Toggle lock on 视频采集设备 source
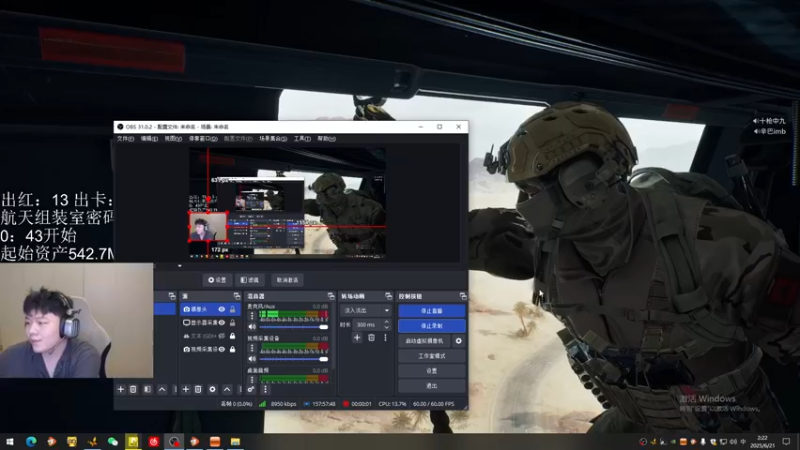 [x=233, y=349]
